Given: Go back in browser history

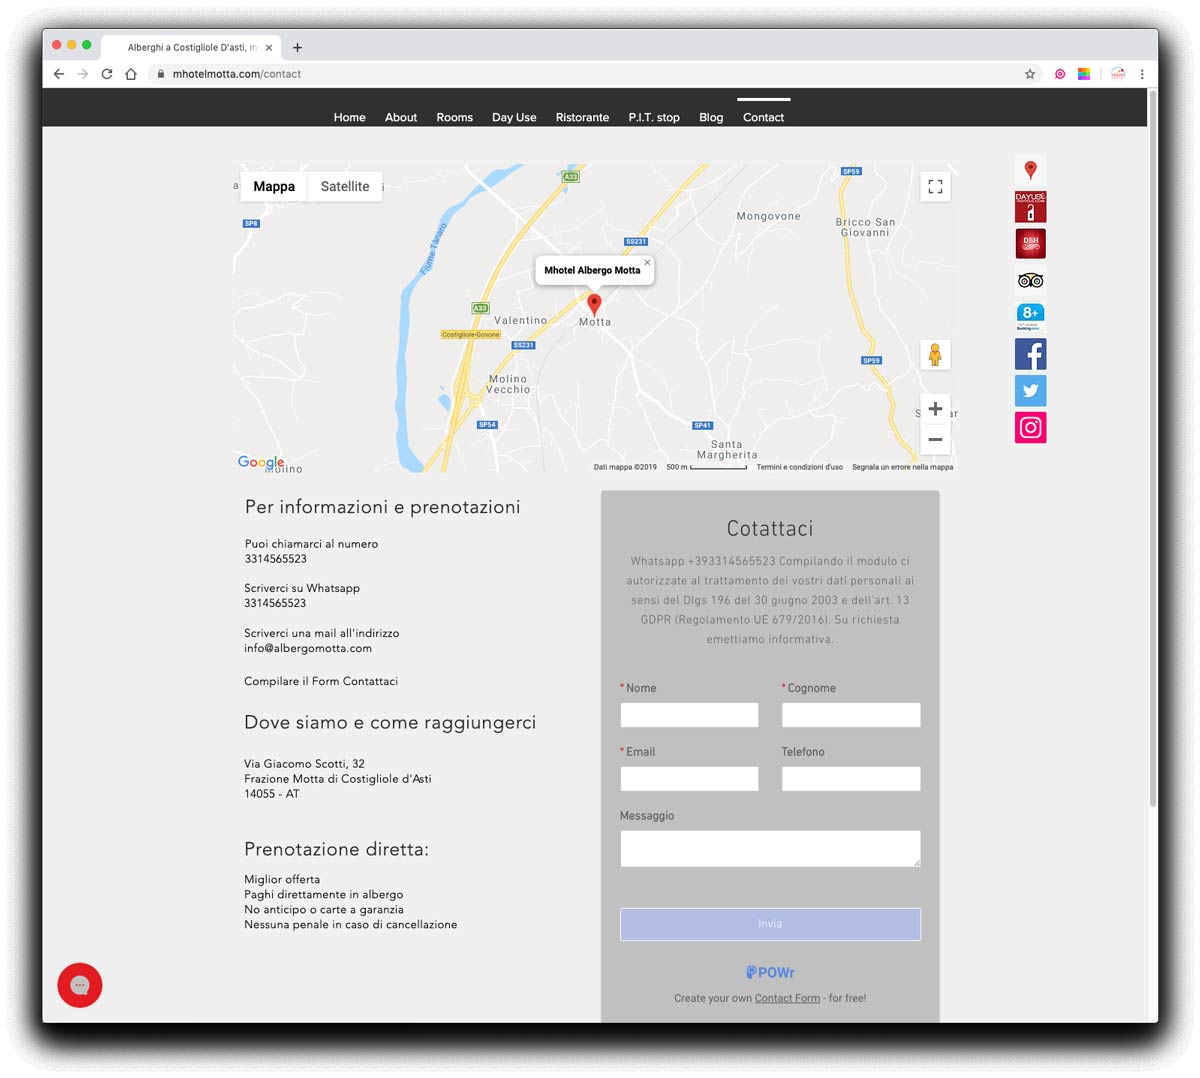Looking at the screenshot, I should click(59, 74).
